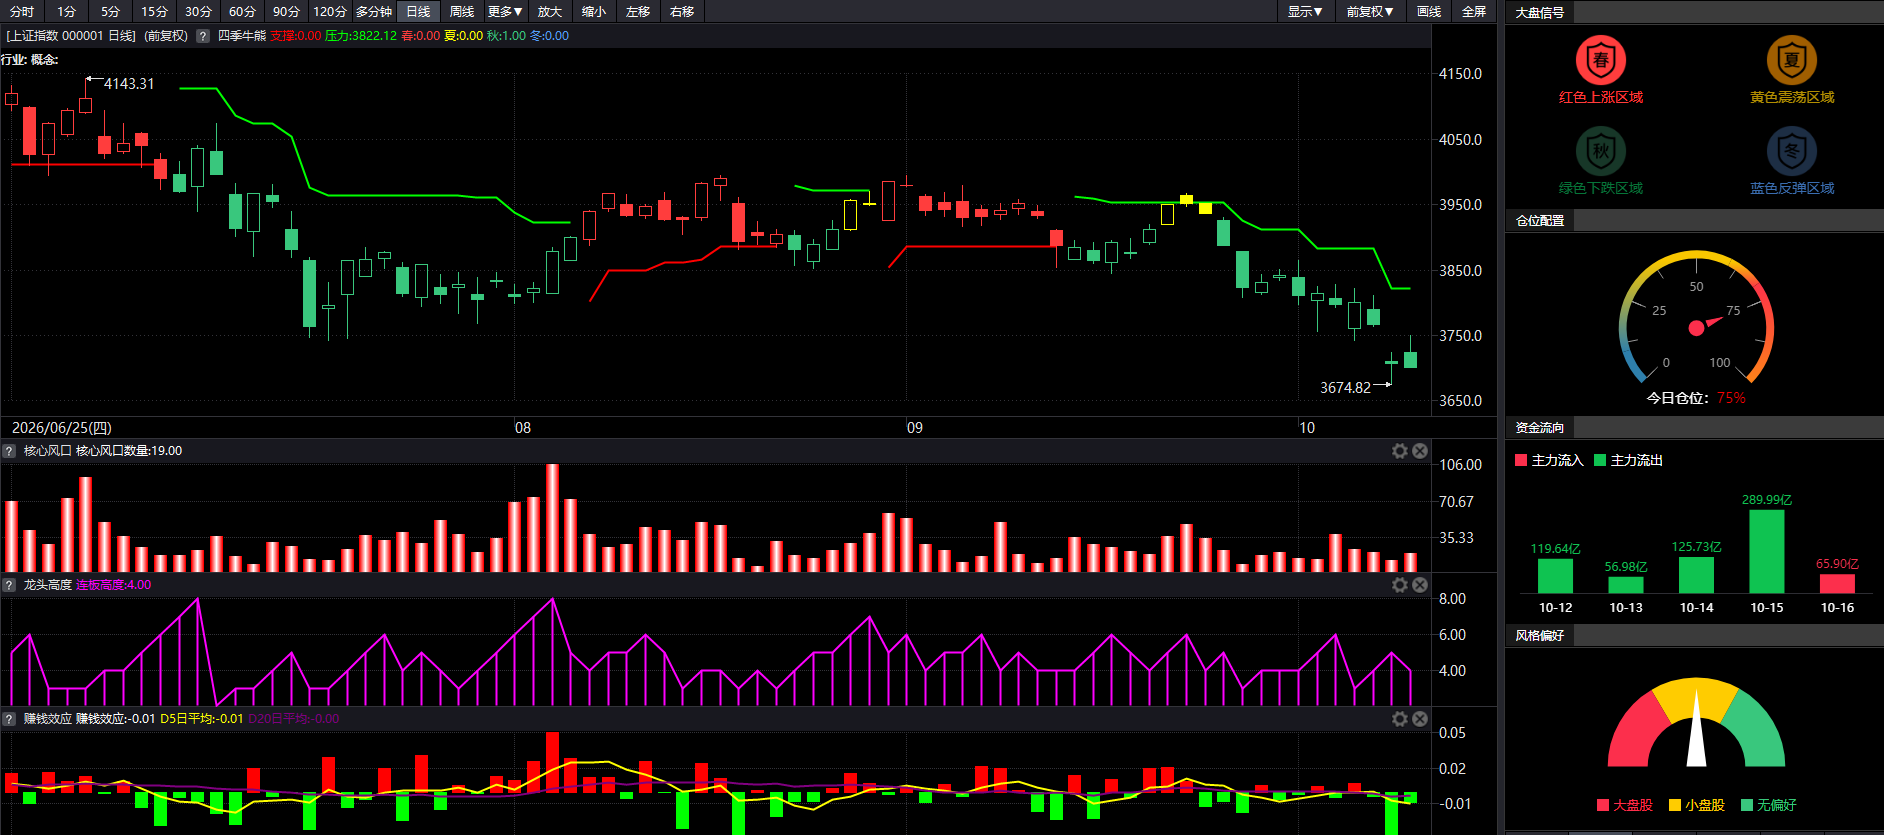
Task: Select the 日线 daily chart tab
Action: click(418, 11)
